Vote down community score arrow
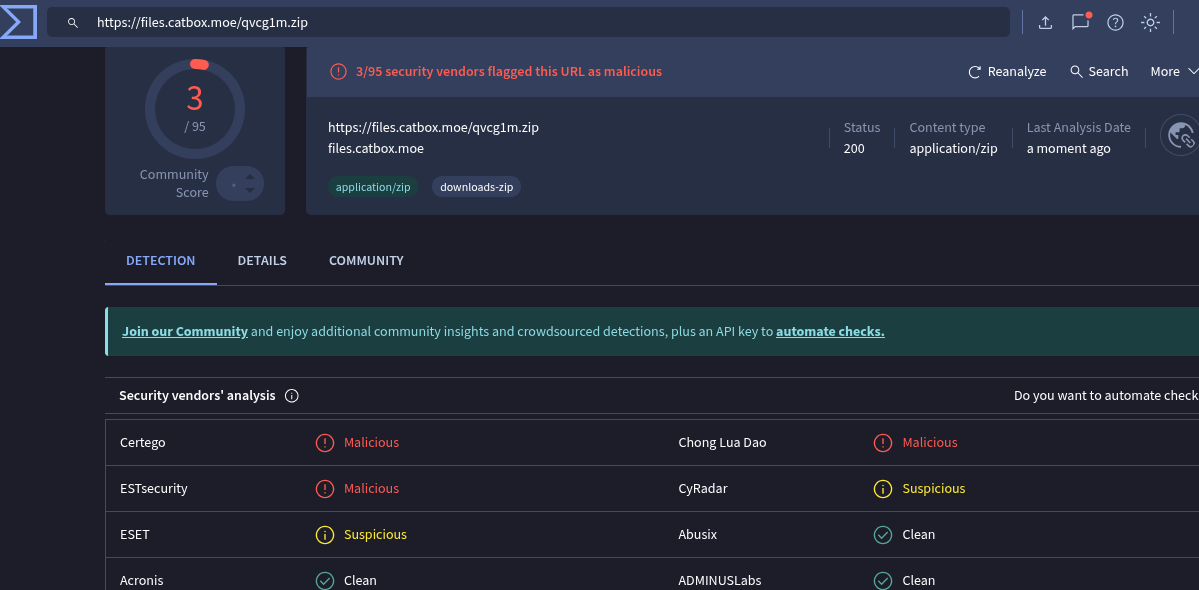Screen dimensions: 1199x590 pyautogui.click(x=249, y=190)
